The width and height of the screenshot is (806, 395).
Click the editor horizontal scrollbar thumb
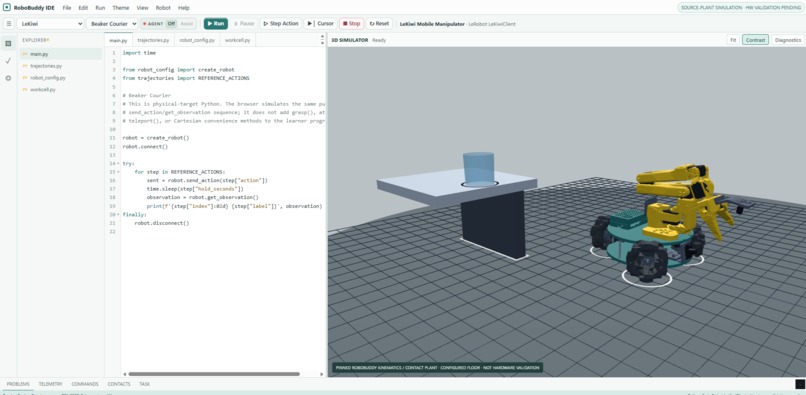tap(213, 374)
